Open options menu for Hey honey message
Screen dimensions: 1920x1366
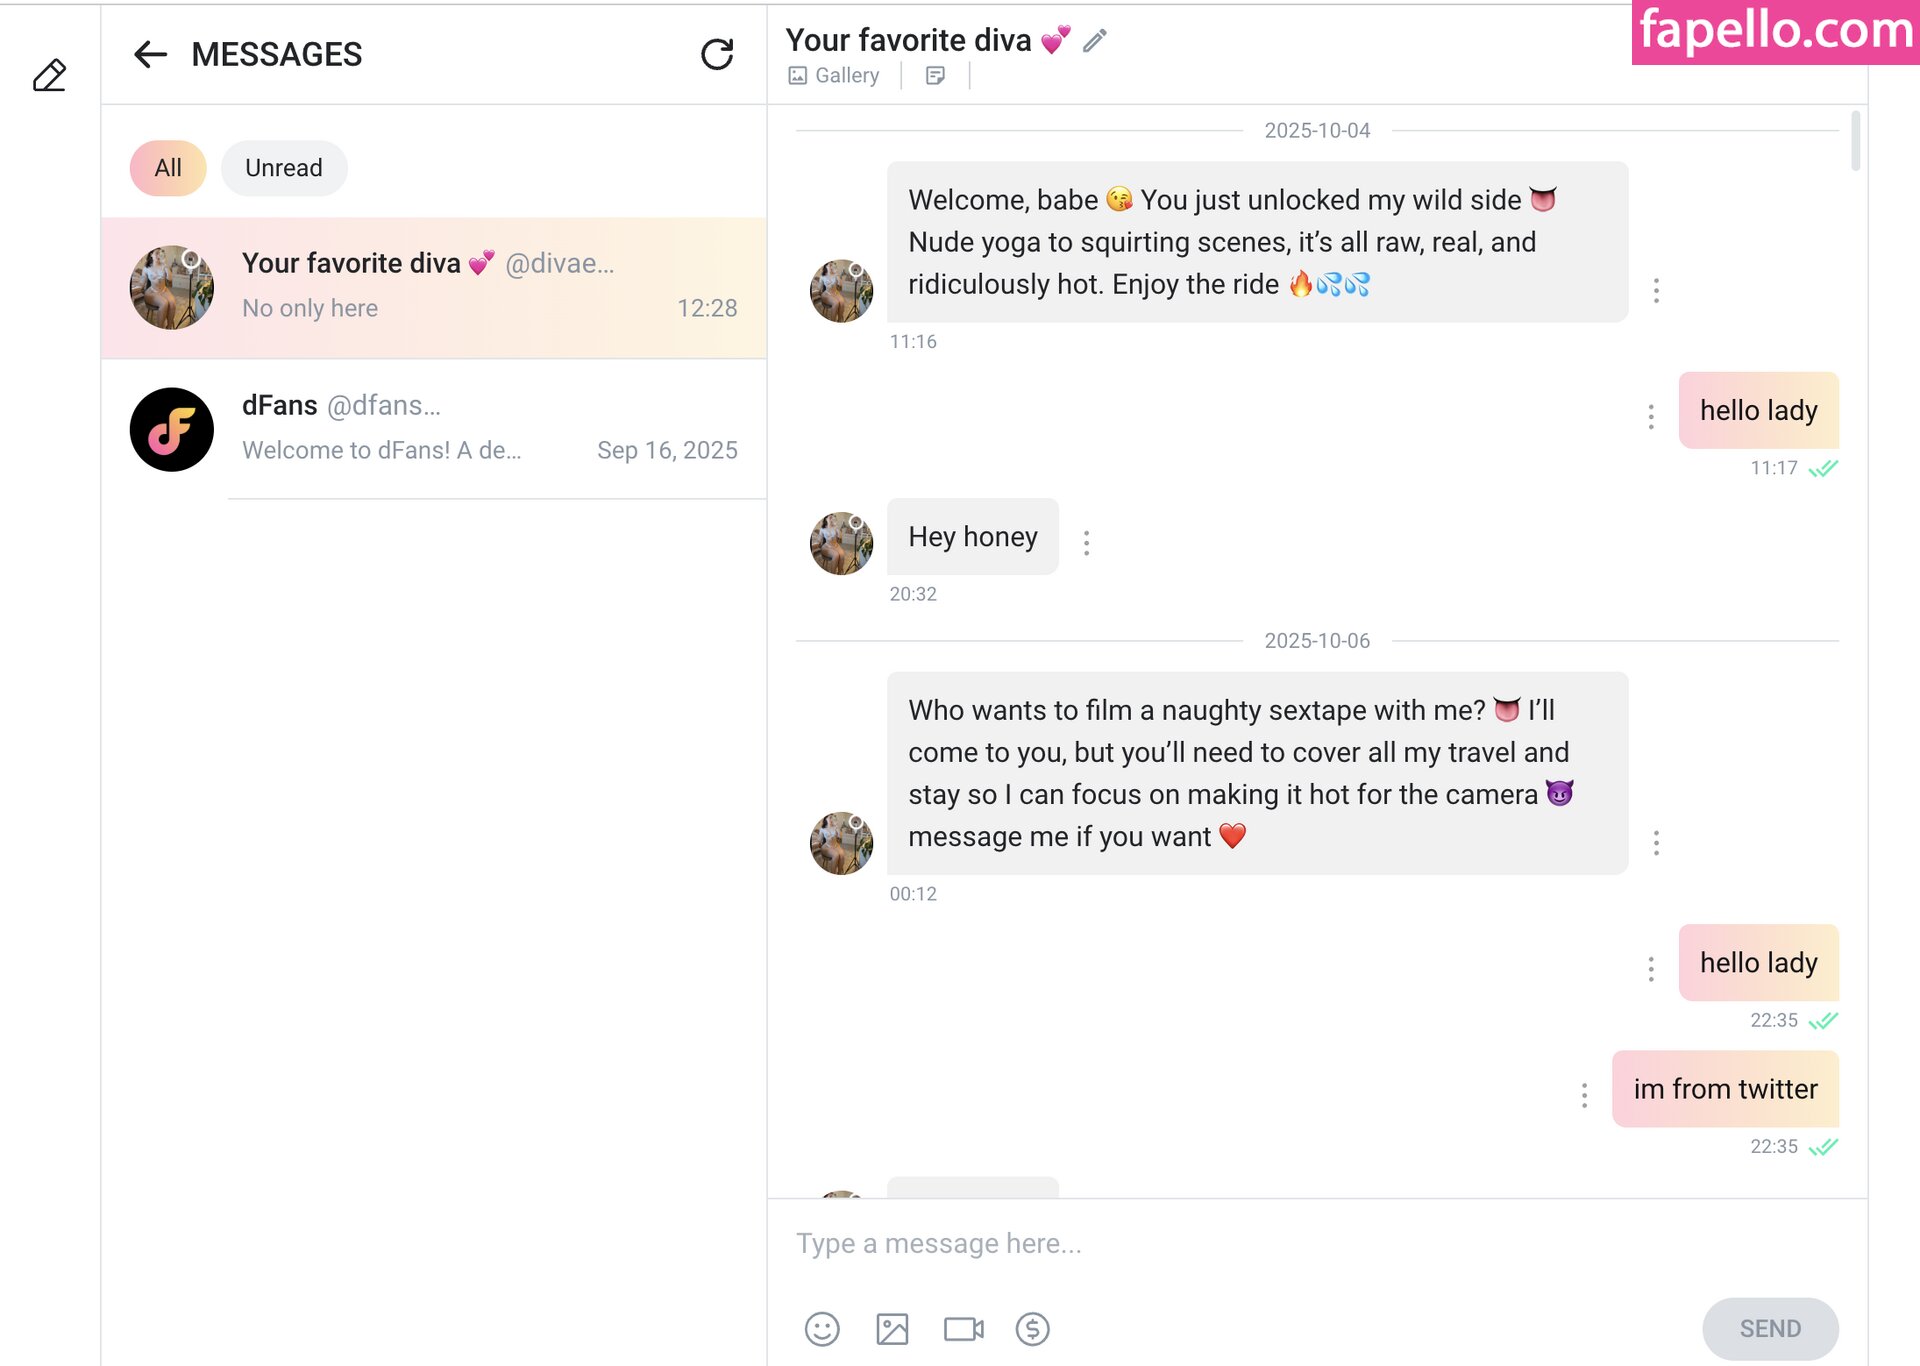1086,543
